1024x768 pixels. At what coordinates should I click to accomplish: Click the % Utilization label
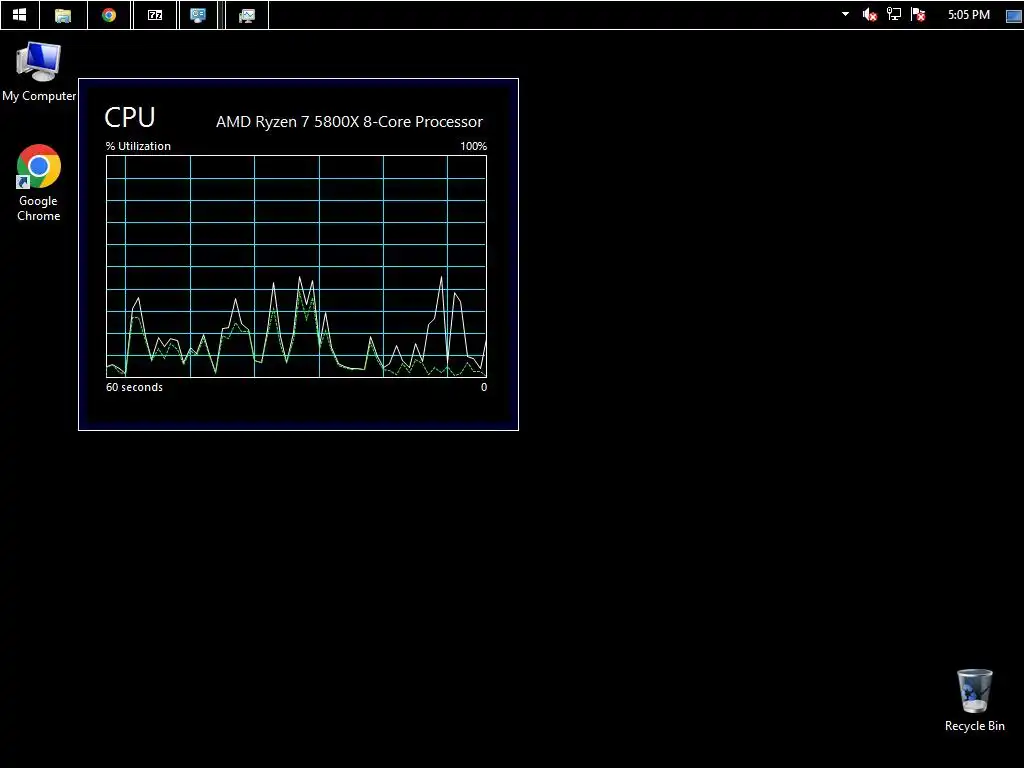pyautogui.click(x=138, y=146)
